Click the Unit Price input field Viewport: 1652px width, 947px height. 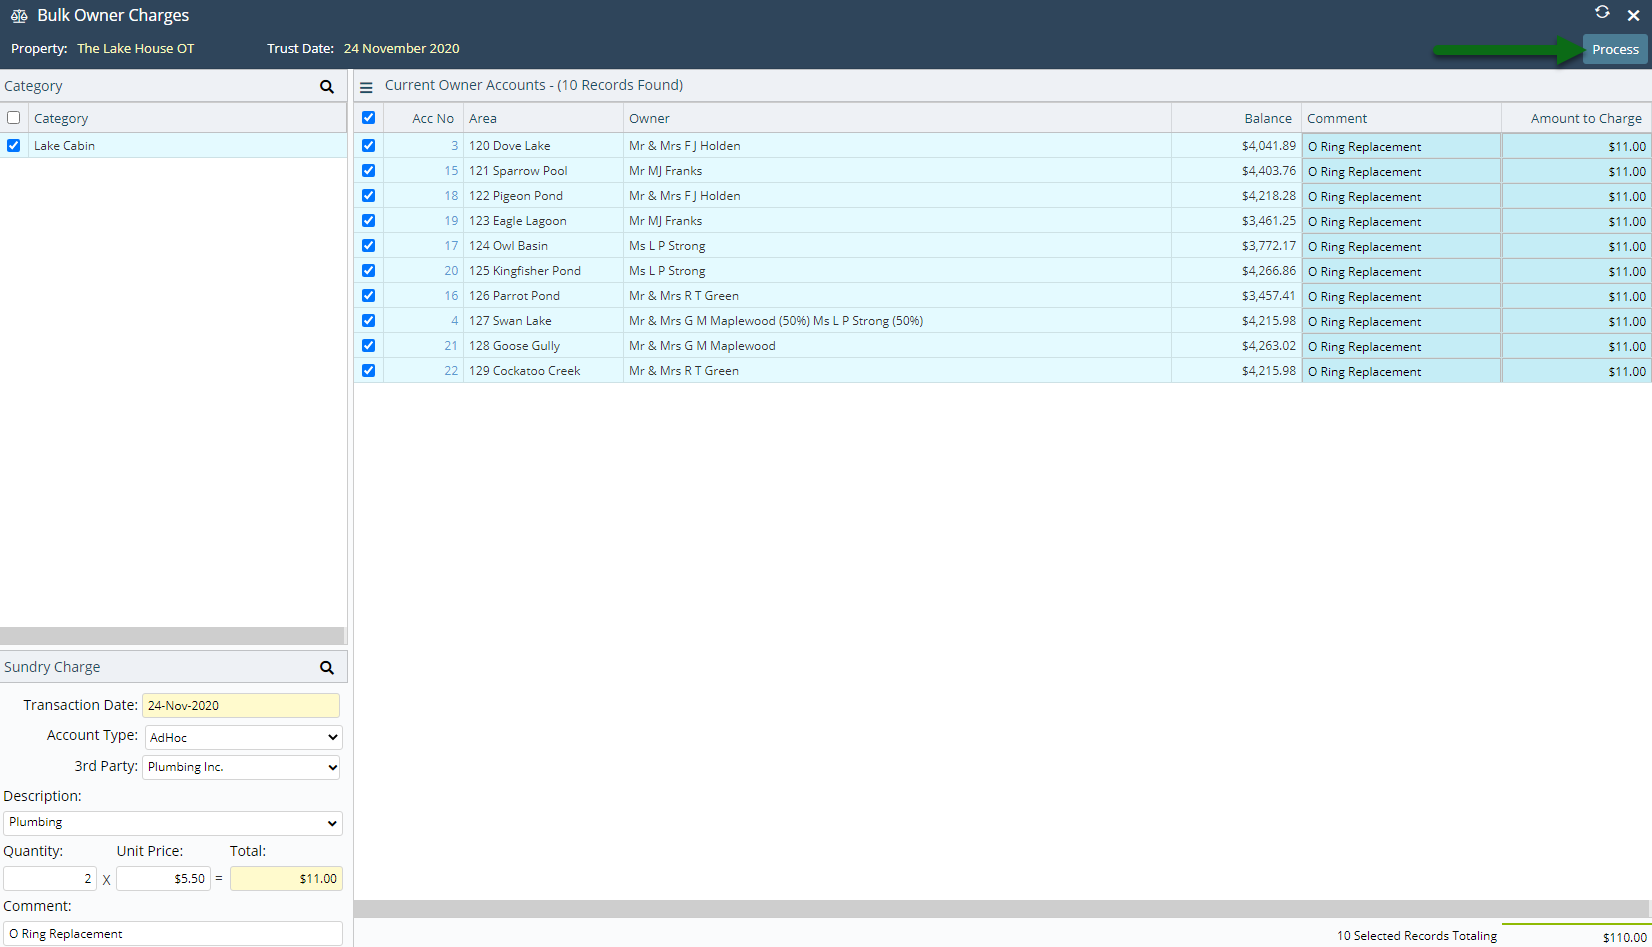(x=163, y=878)
